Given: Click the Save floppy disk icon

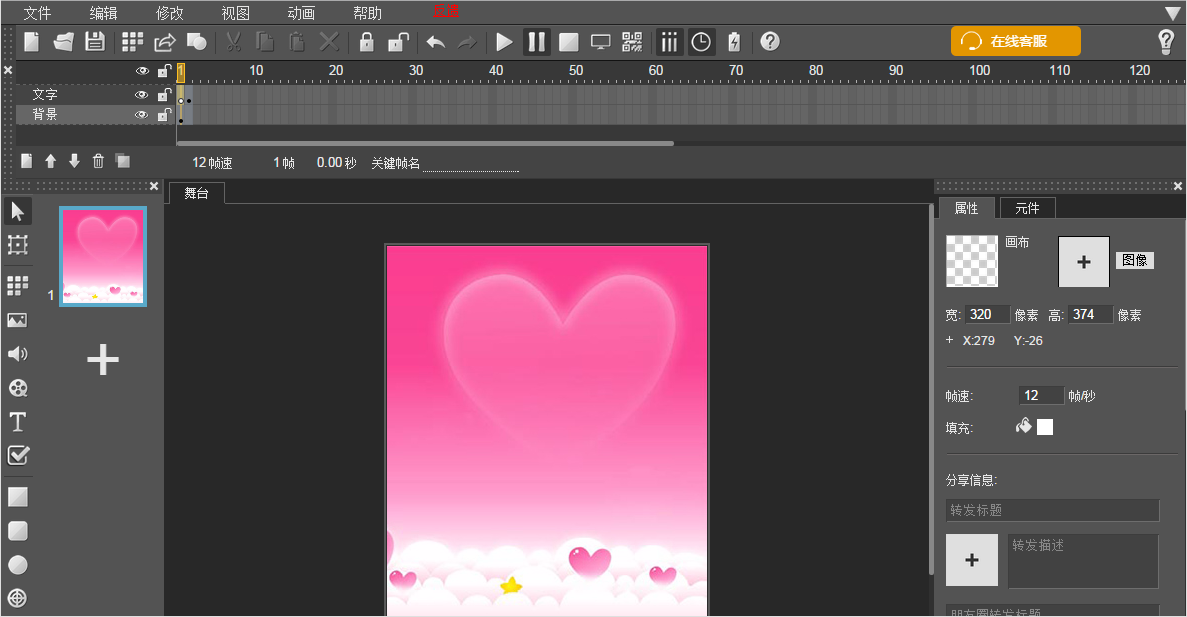Looking at the screenshot, I should click(x=94, y=42).
